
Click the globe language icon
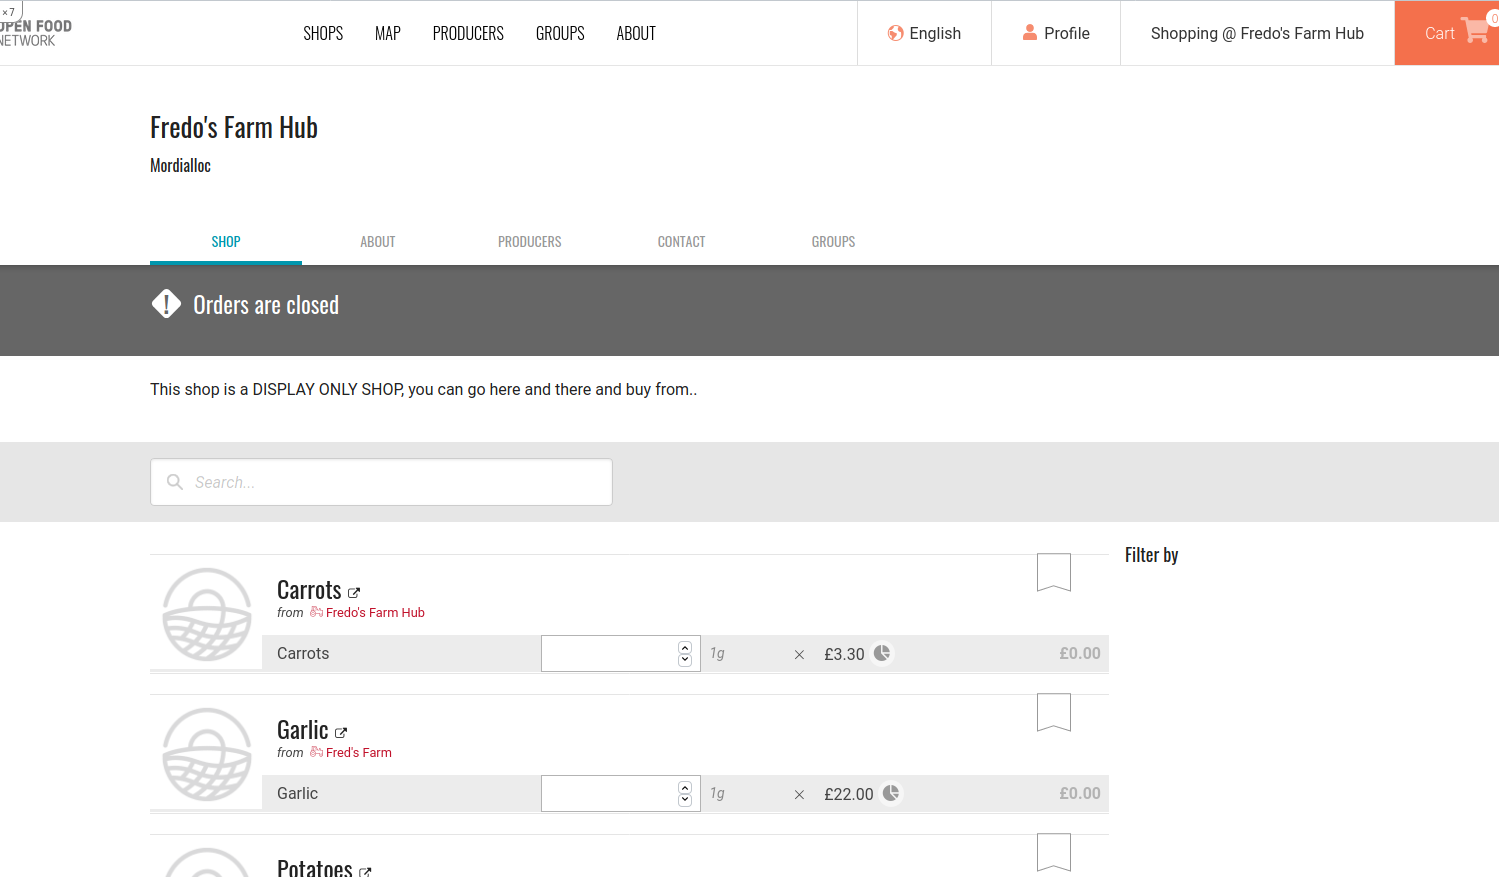click(895, 33)
